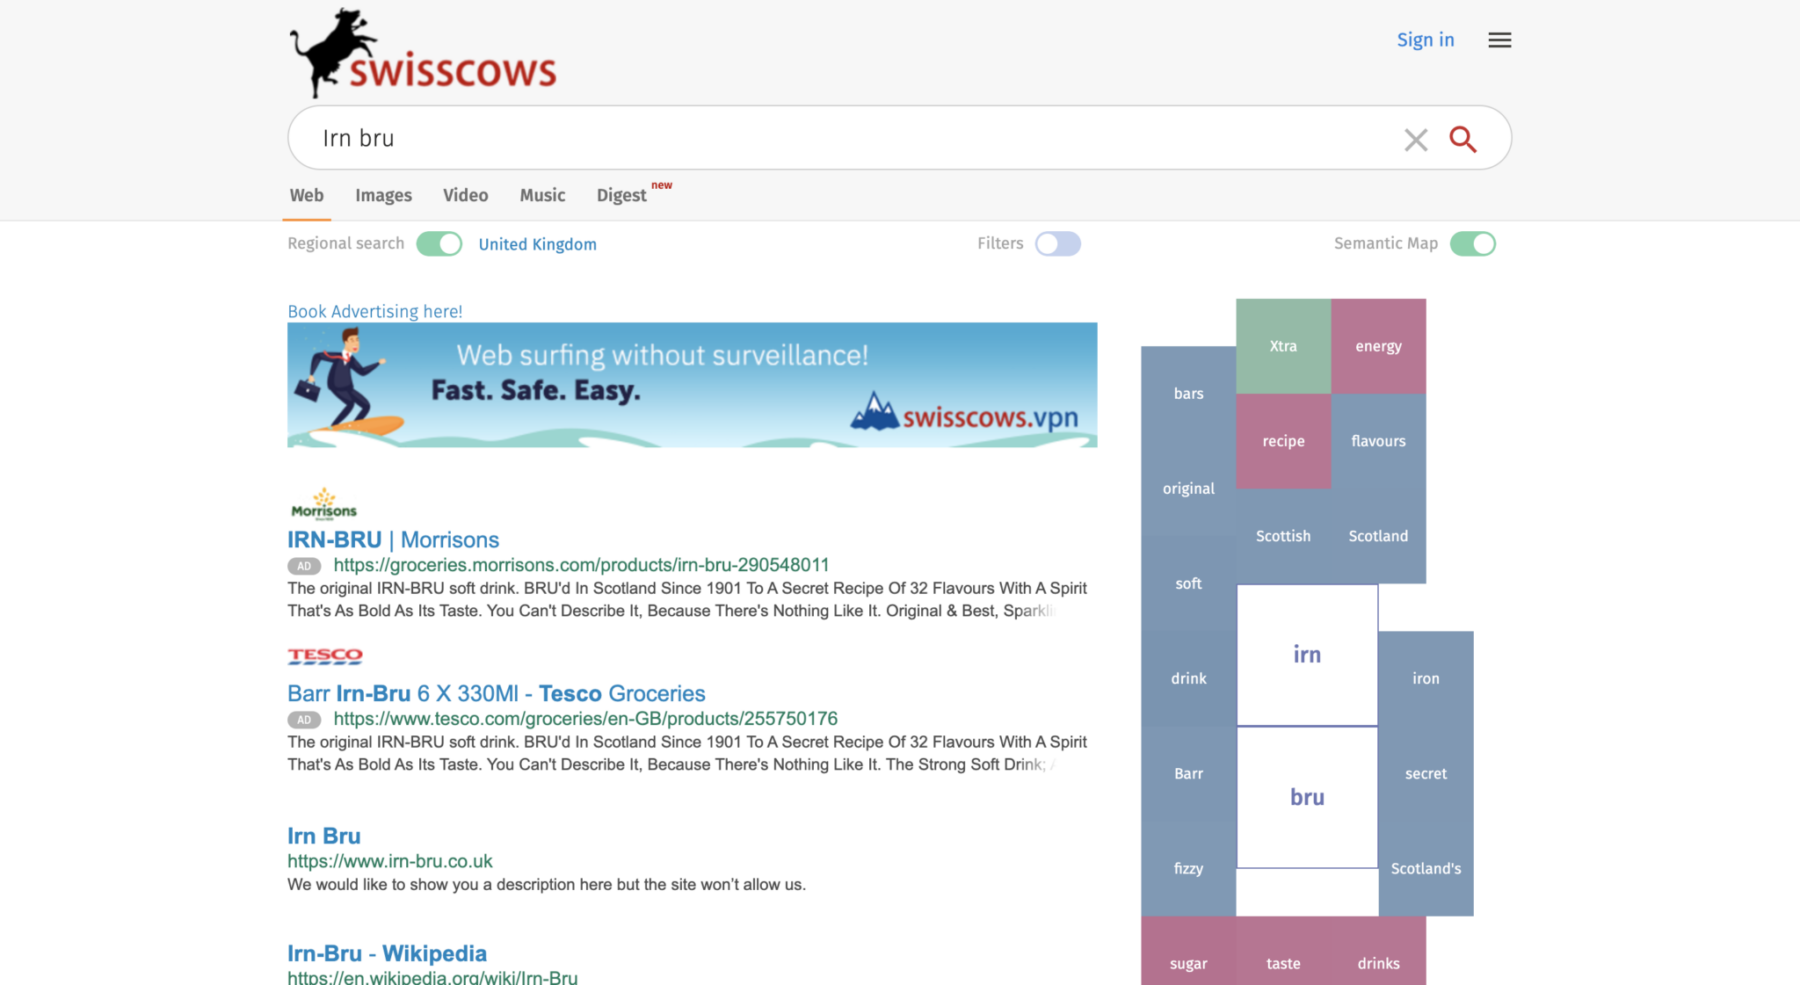Click the Swisscows logo
The width and height of the screenshot is (1800, 985).
click(x=423, y=53)
